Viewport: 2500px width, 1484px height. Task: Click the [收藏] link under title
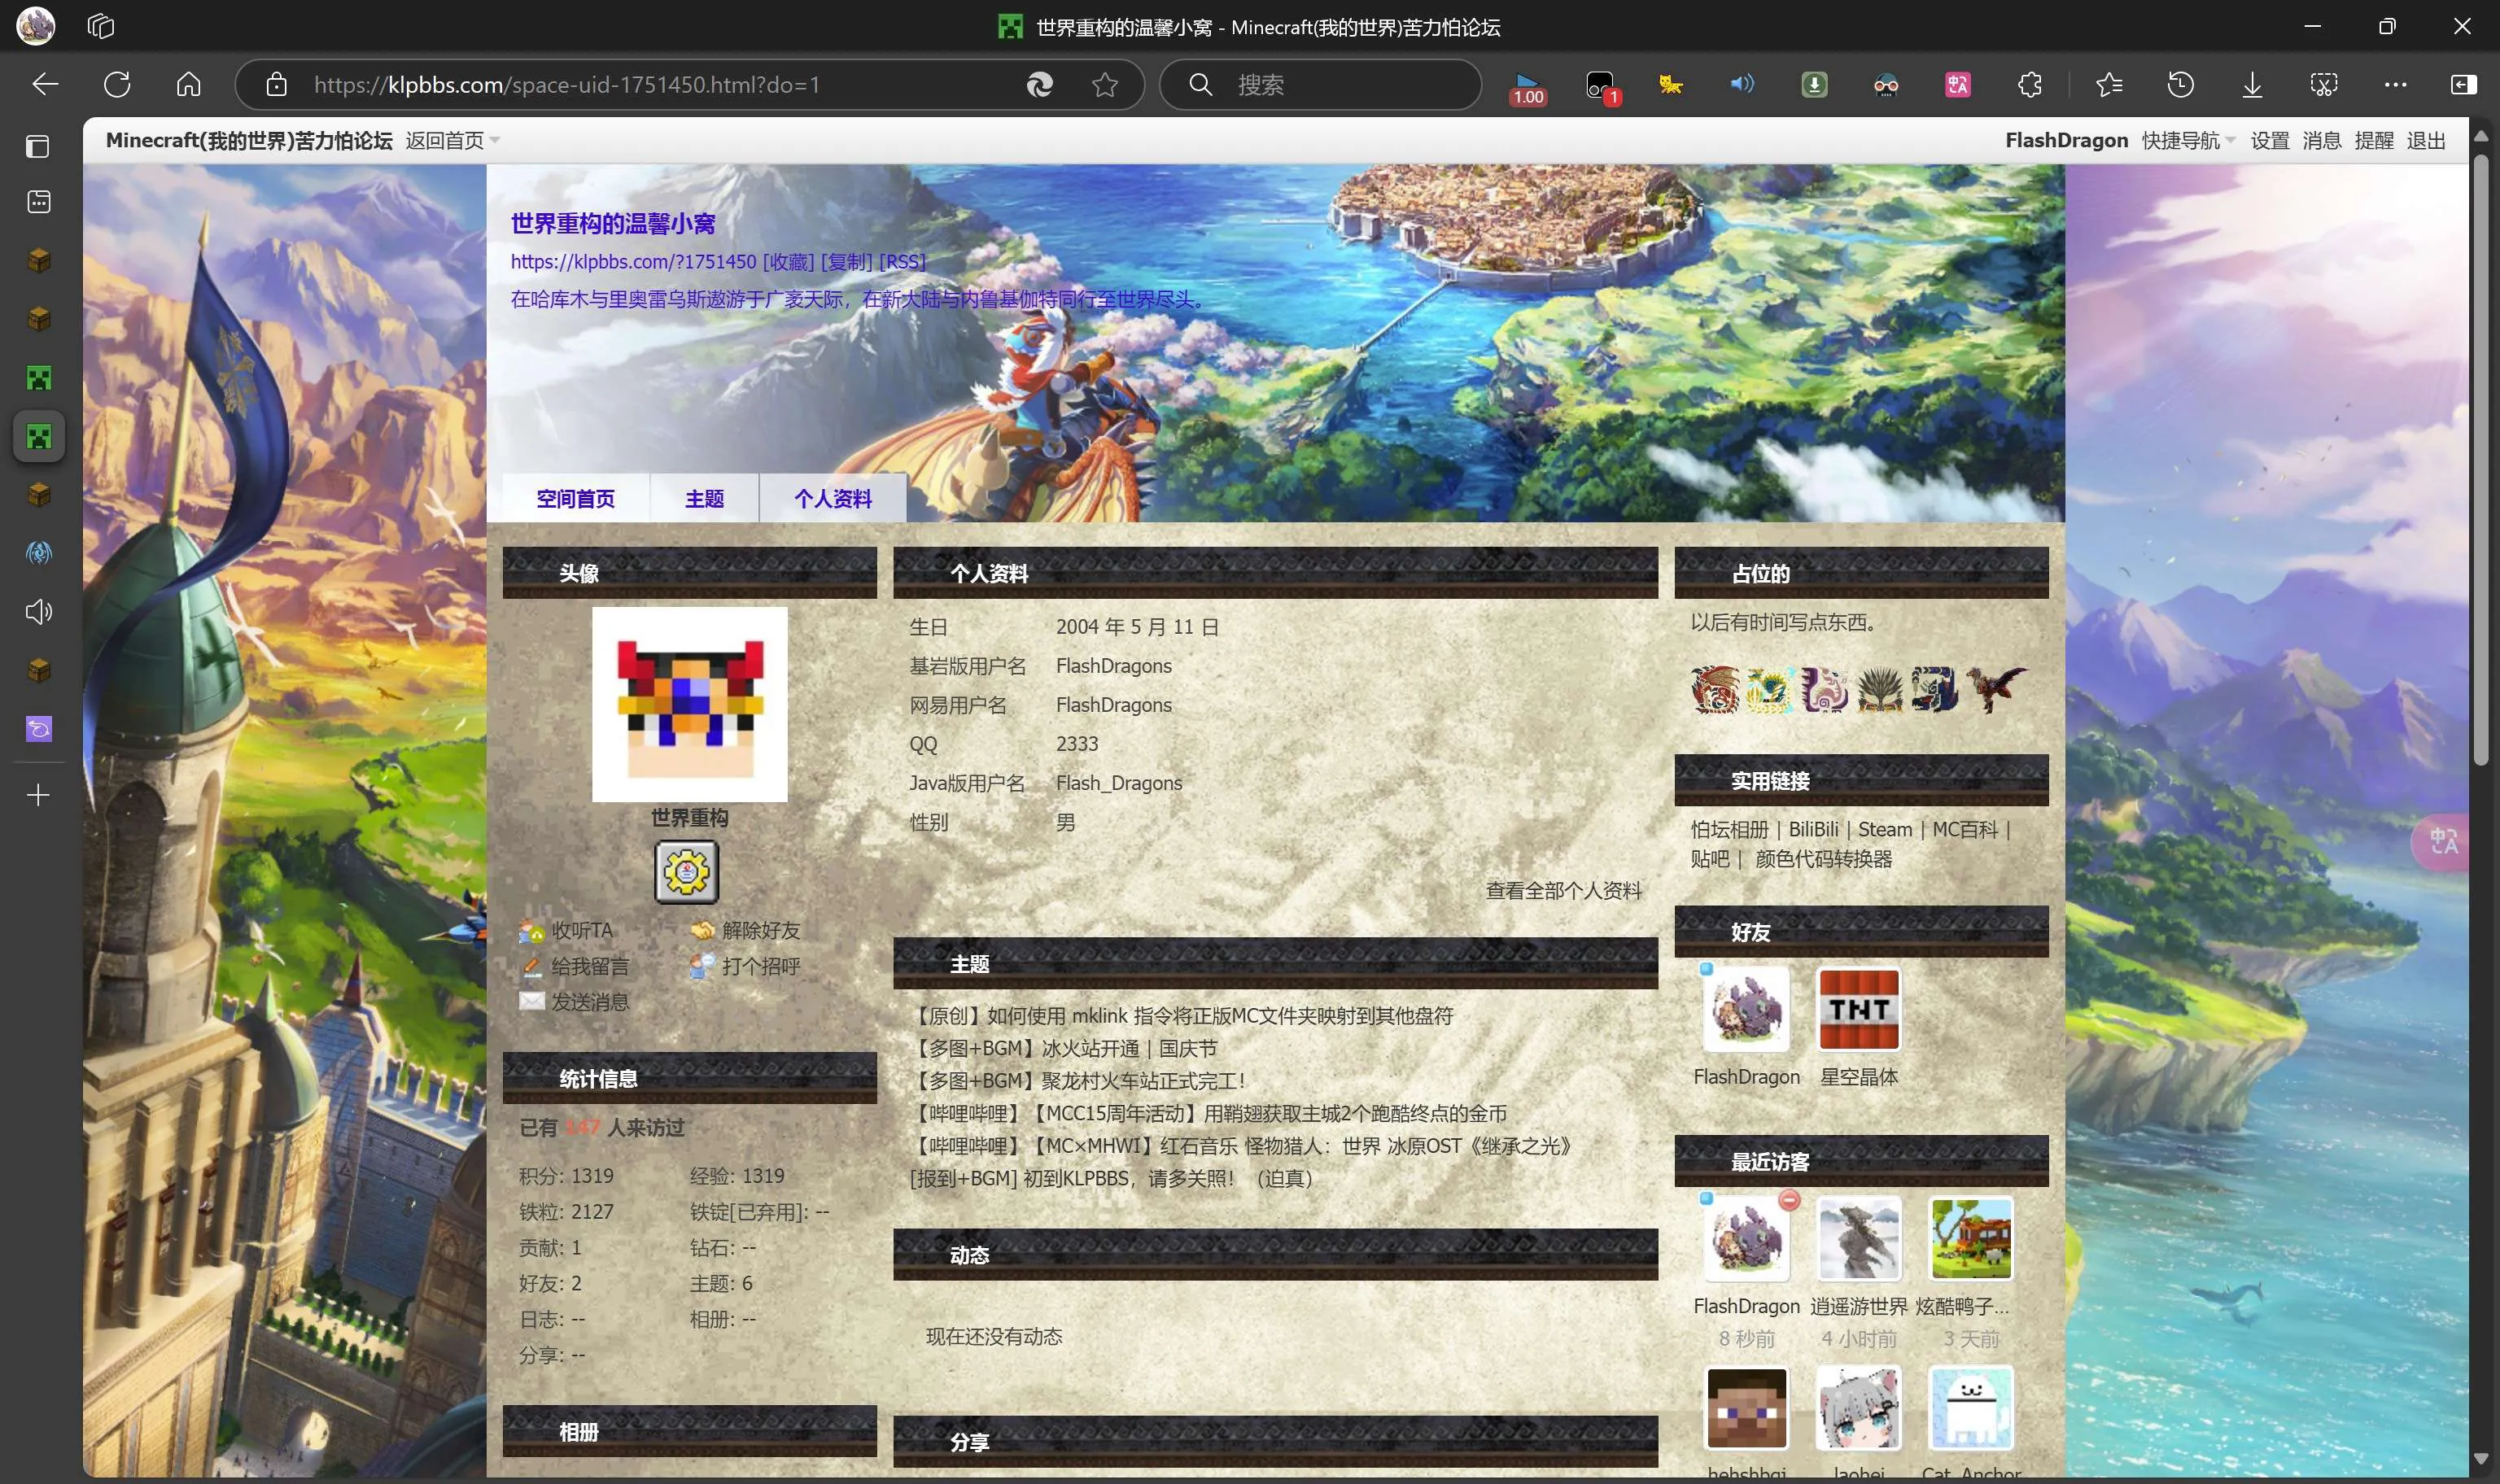pyautogui.click(x=788, y=261)
